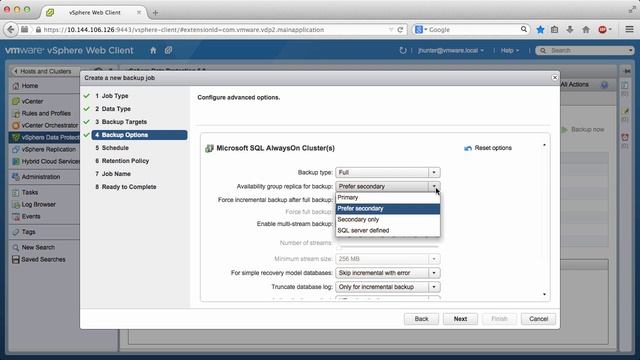Click the vSphere Replication icon
This screenshot has height=360, width=640.
tap(16, 149)
